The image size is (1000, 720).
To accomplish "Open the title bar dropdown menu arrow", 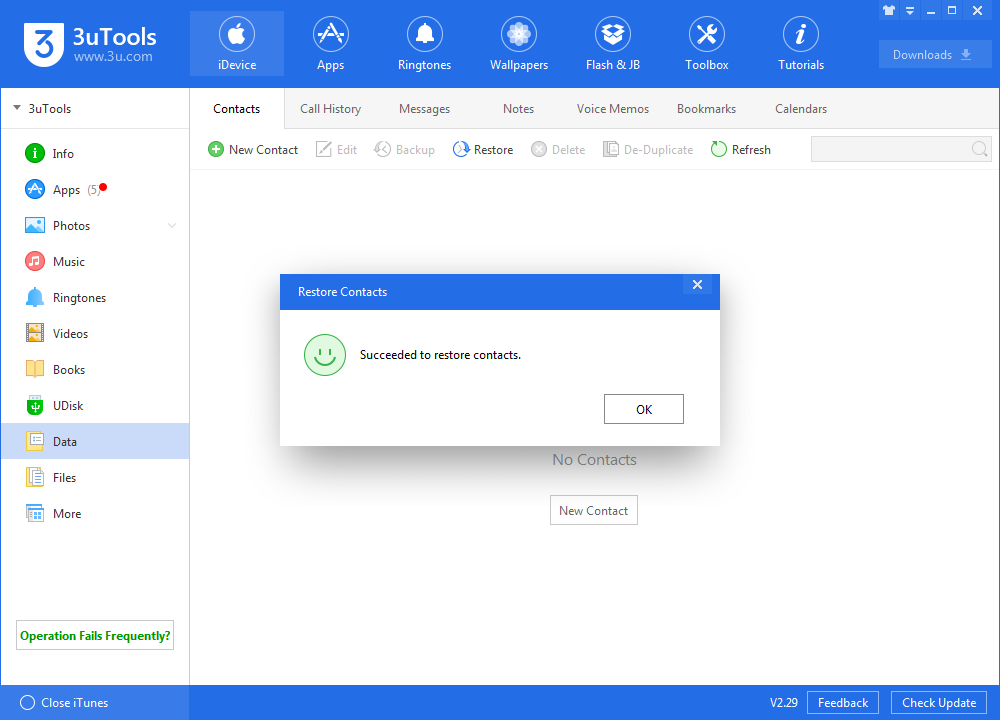I will 910,10.
